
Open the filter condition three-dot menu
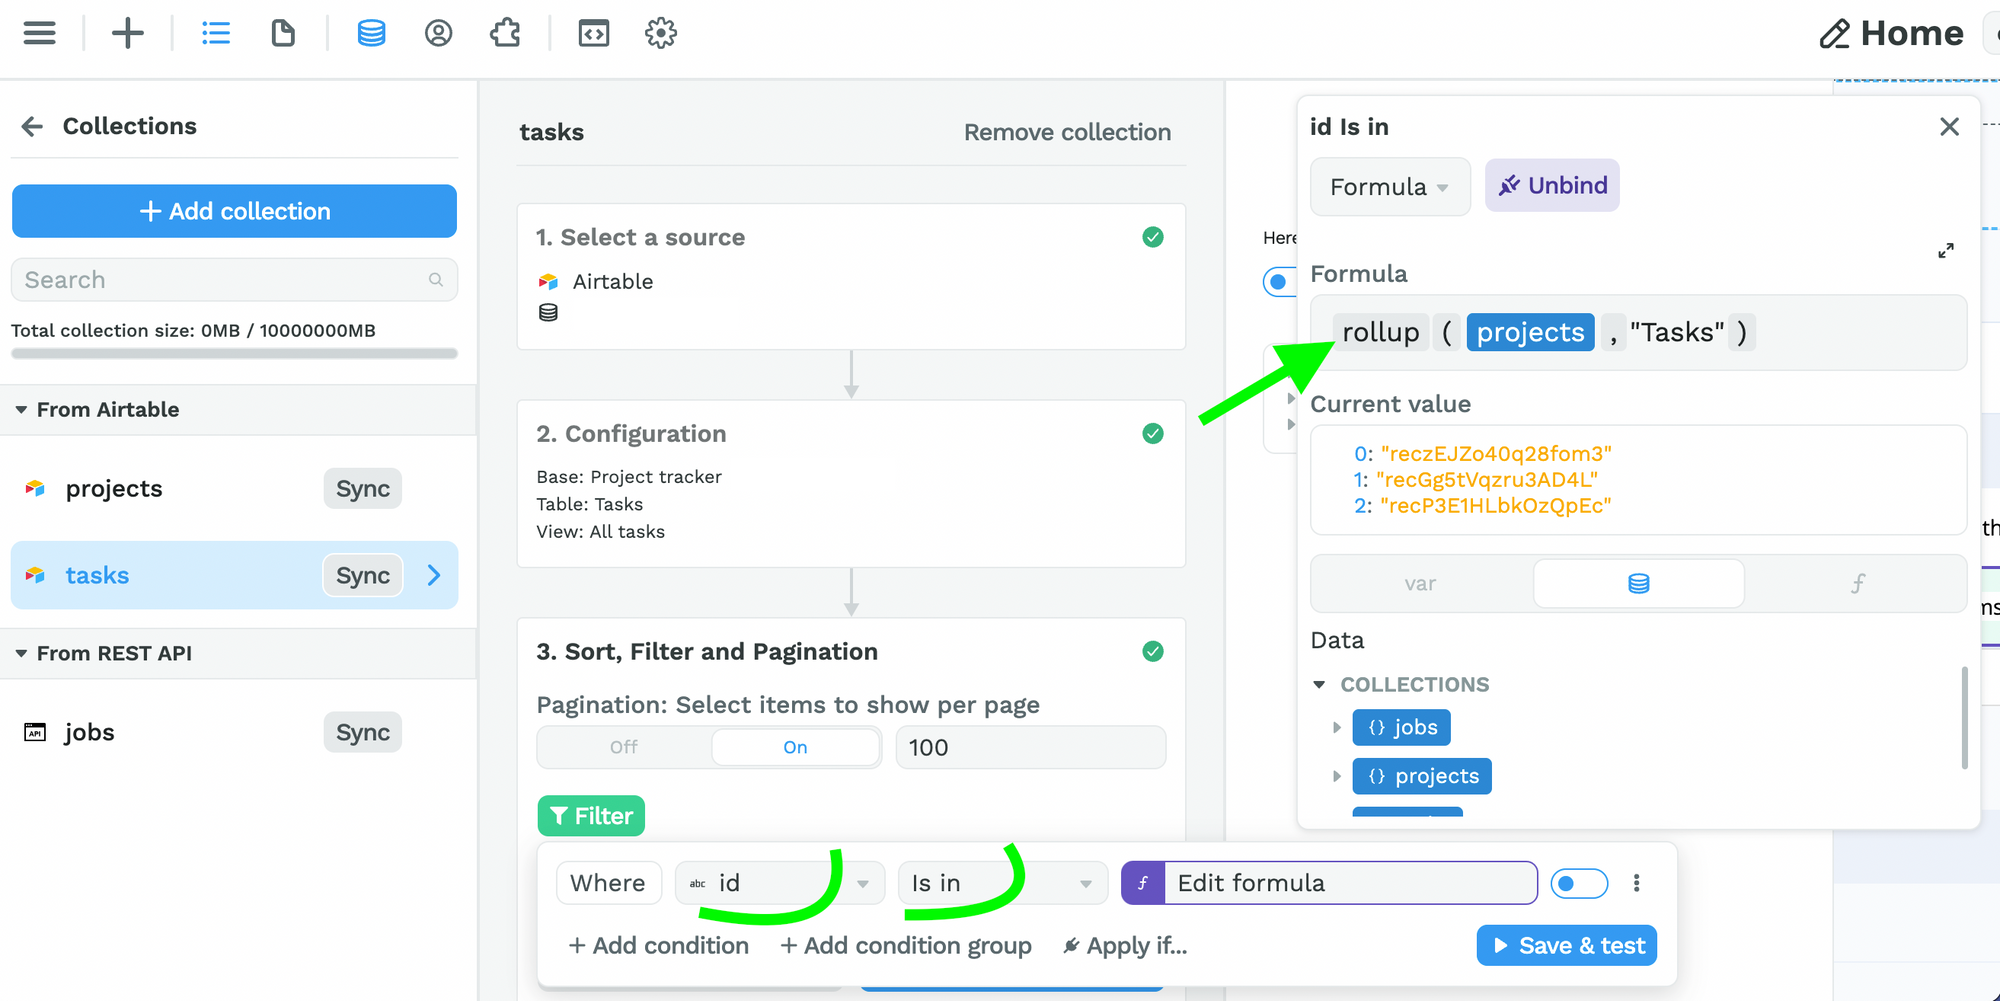[x=1636, y=883]
